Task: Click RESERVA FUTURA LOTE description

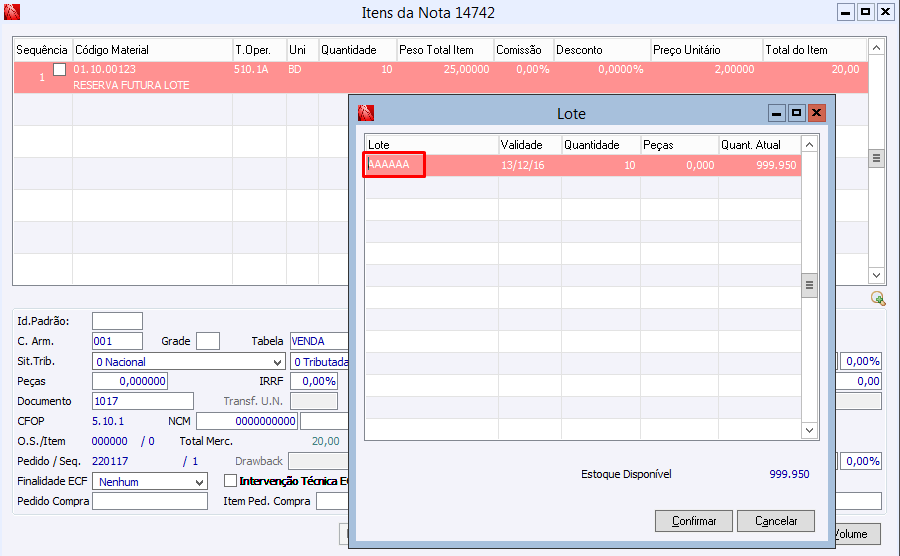Action: coord(131,85)
